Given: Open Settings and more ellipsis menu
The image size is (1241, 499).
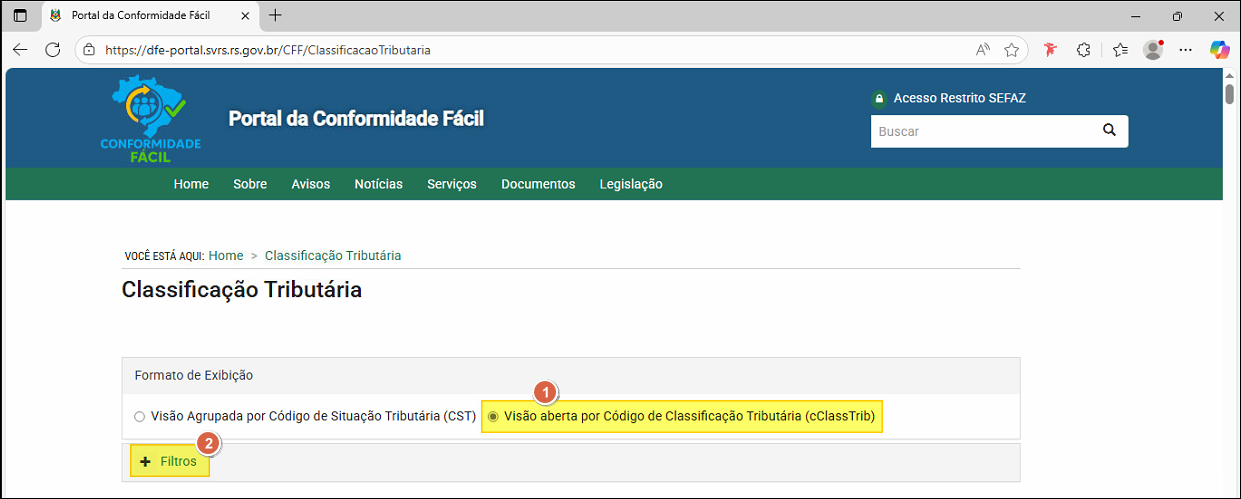Looking at the screenshot, I should pyautogui.click(x=1186, y=49).
